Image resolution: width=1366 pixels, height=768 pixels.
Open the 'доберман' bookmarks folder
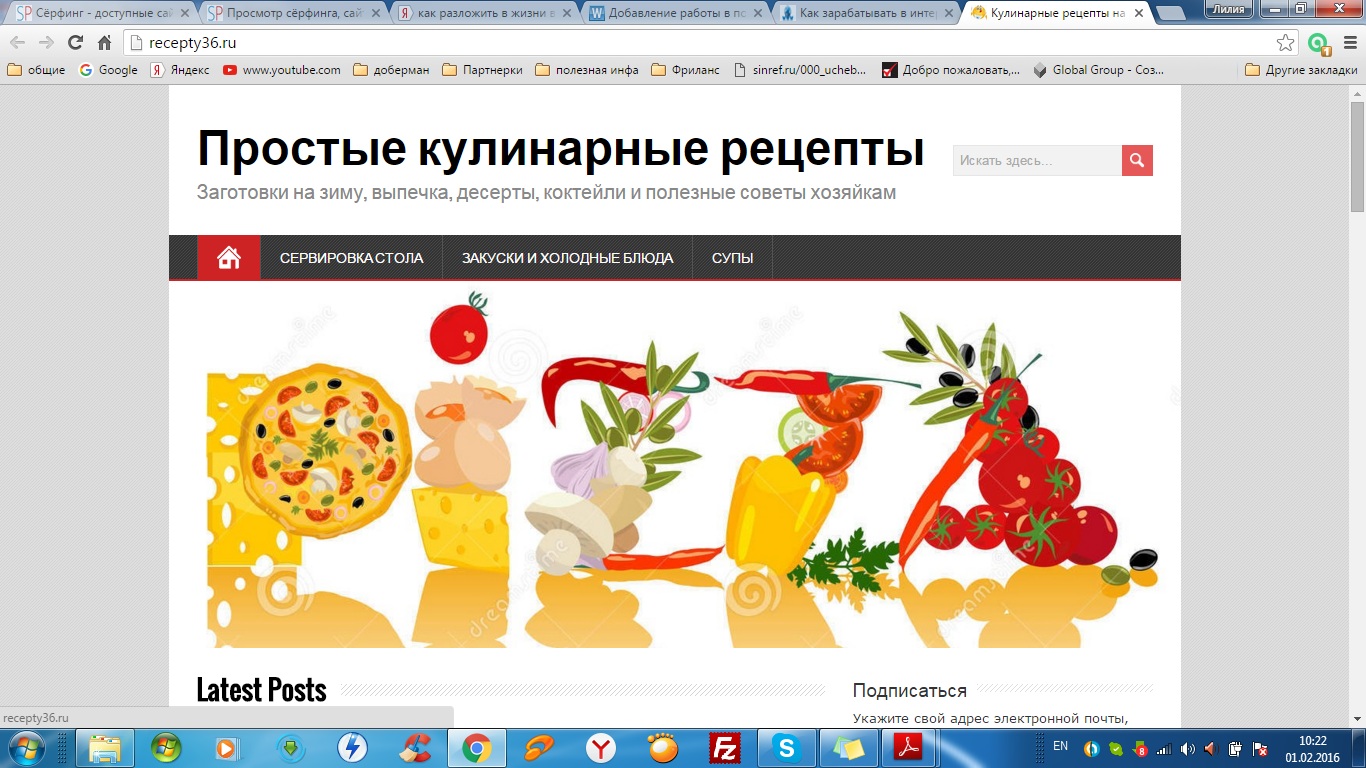tap(391, 70)
